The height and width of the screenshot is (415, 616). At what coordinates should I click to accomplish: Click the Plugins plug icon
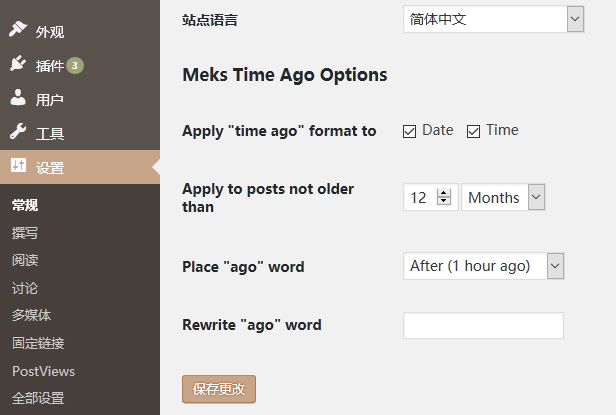pos(18,64)
